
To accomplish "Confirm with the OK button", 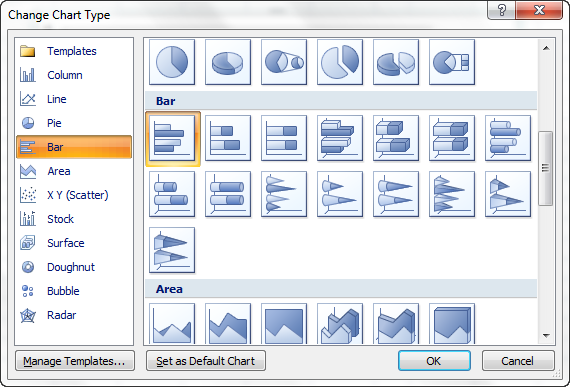I will [434, 361].
